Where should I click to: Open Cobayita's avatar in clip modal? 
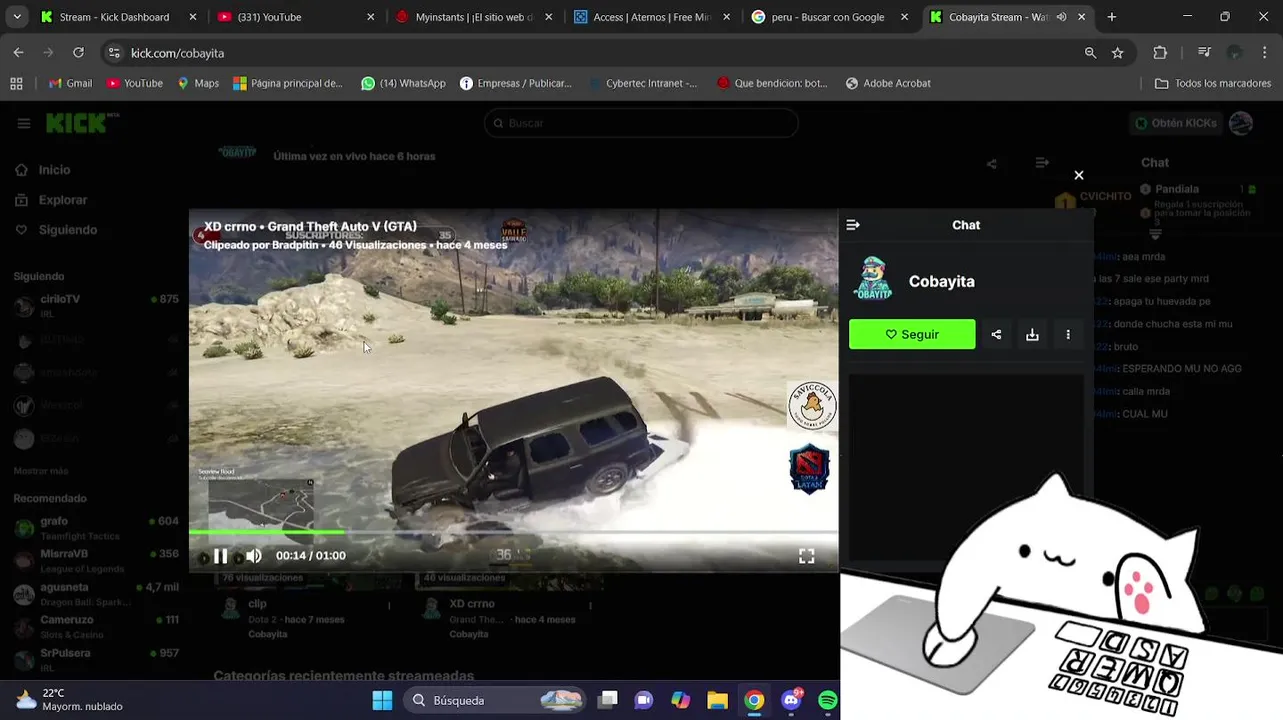point(873,280)
